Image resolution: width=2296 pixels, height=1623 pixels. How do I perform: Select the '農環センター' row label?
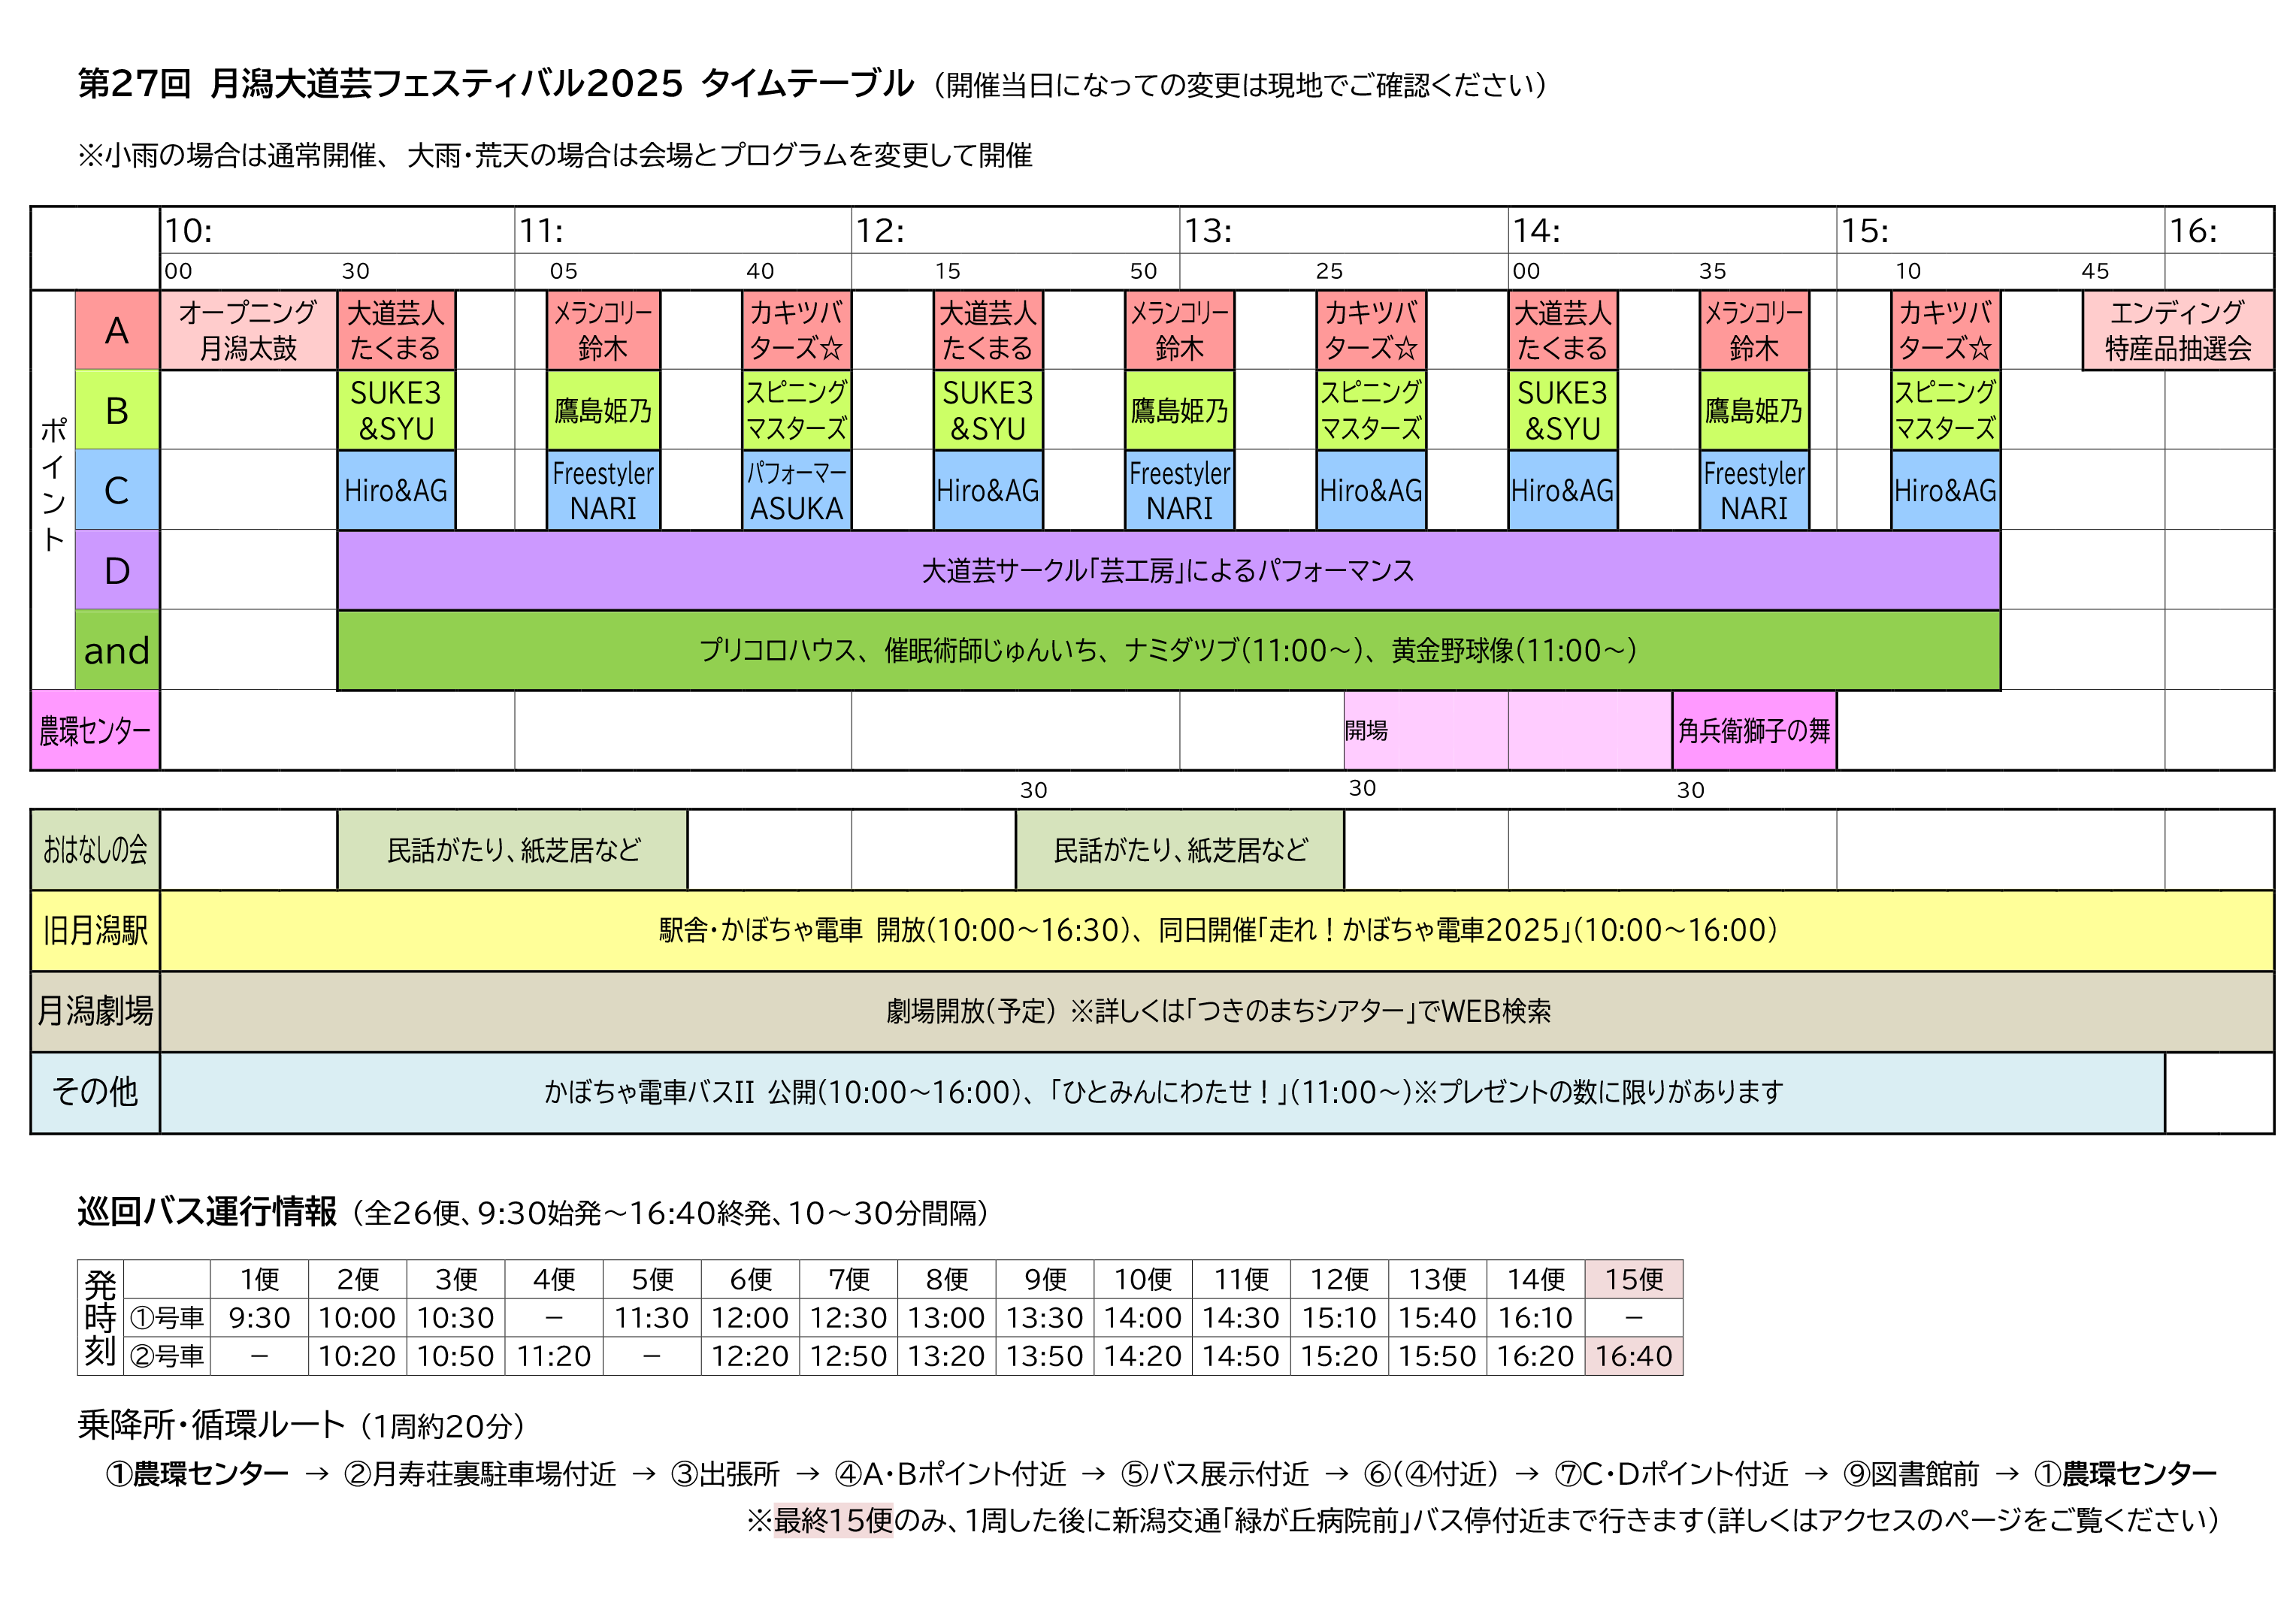95,730
